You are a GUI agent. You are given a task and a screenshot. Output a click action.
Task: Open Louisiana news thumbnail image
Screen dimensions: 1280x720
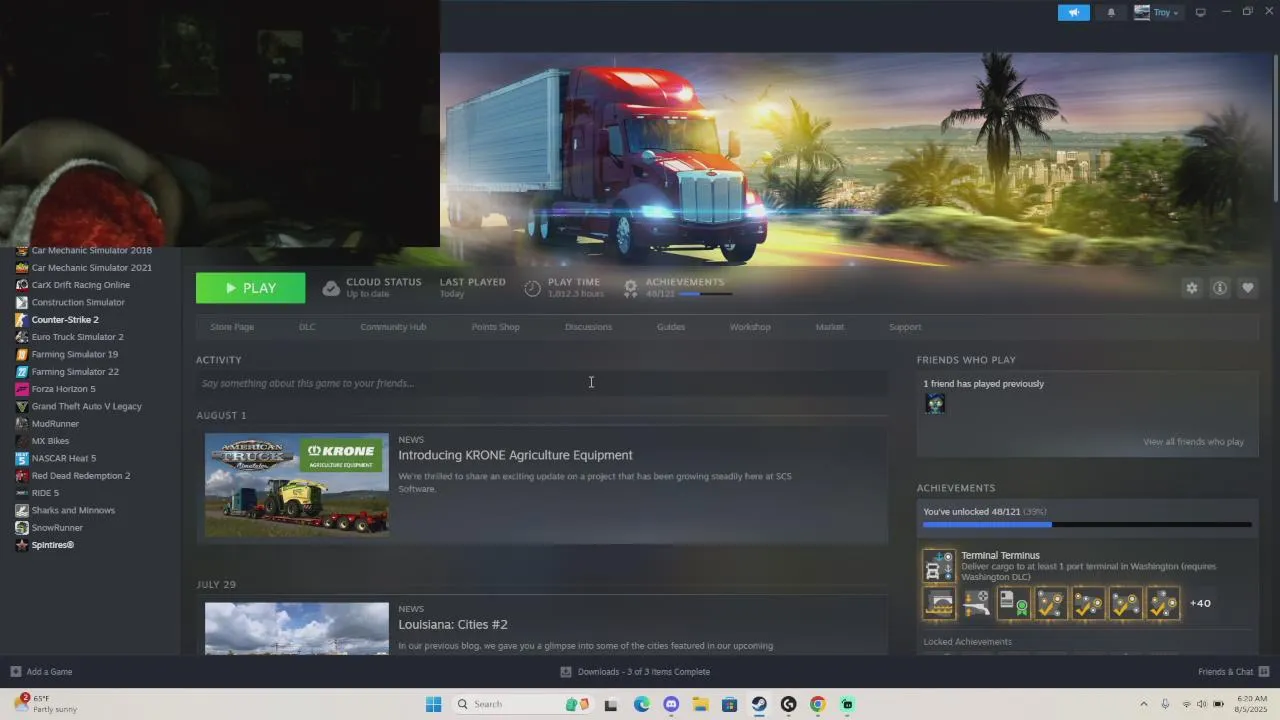click(297, 628)
